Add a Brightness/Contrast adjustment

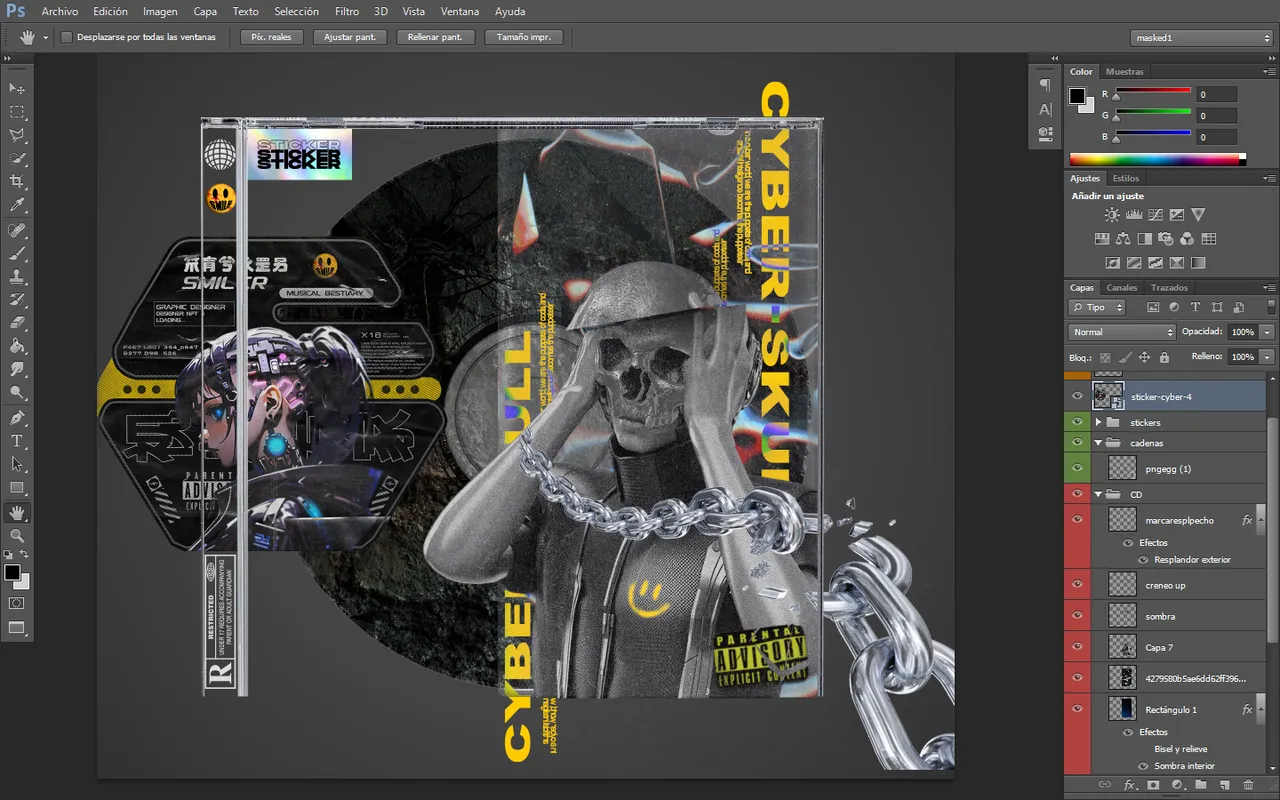(1113, 214)
